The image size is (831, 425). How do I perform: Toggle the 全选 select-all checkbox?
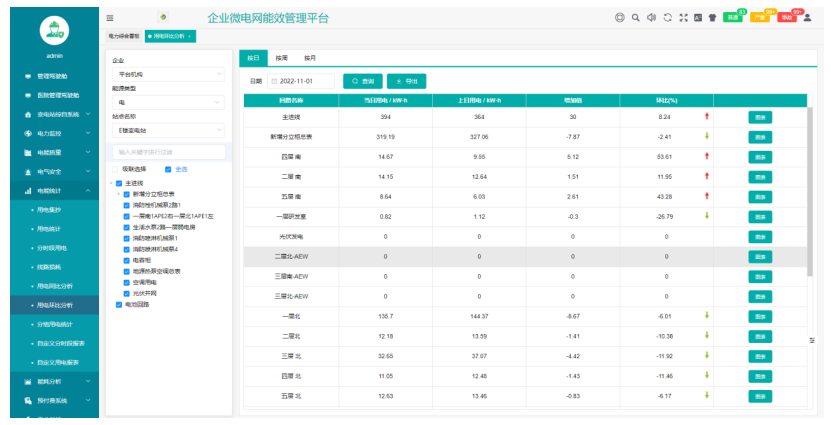pos(168,169)
